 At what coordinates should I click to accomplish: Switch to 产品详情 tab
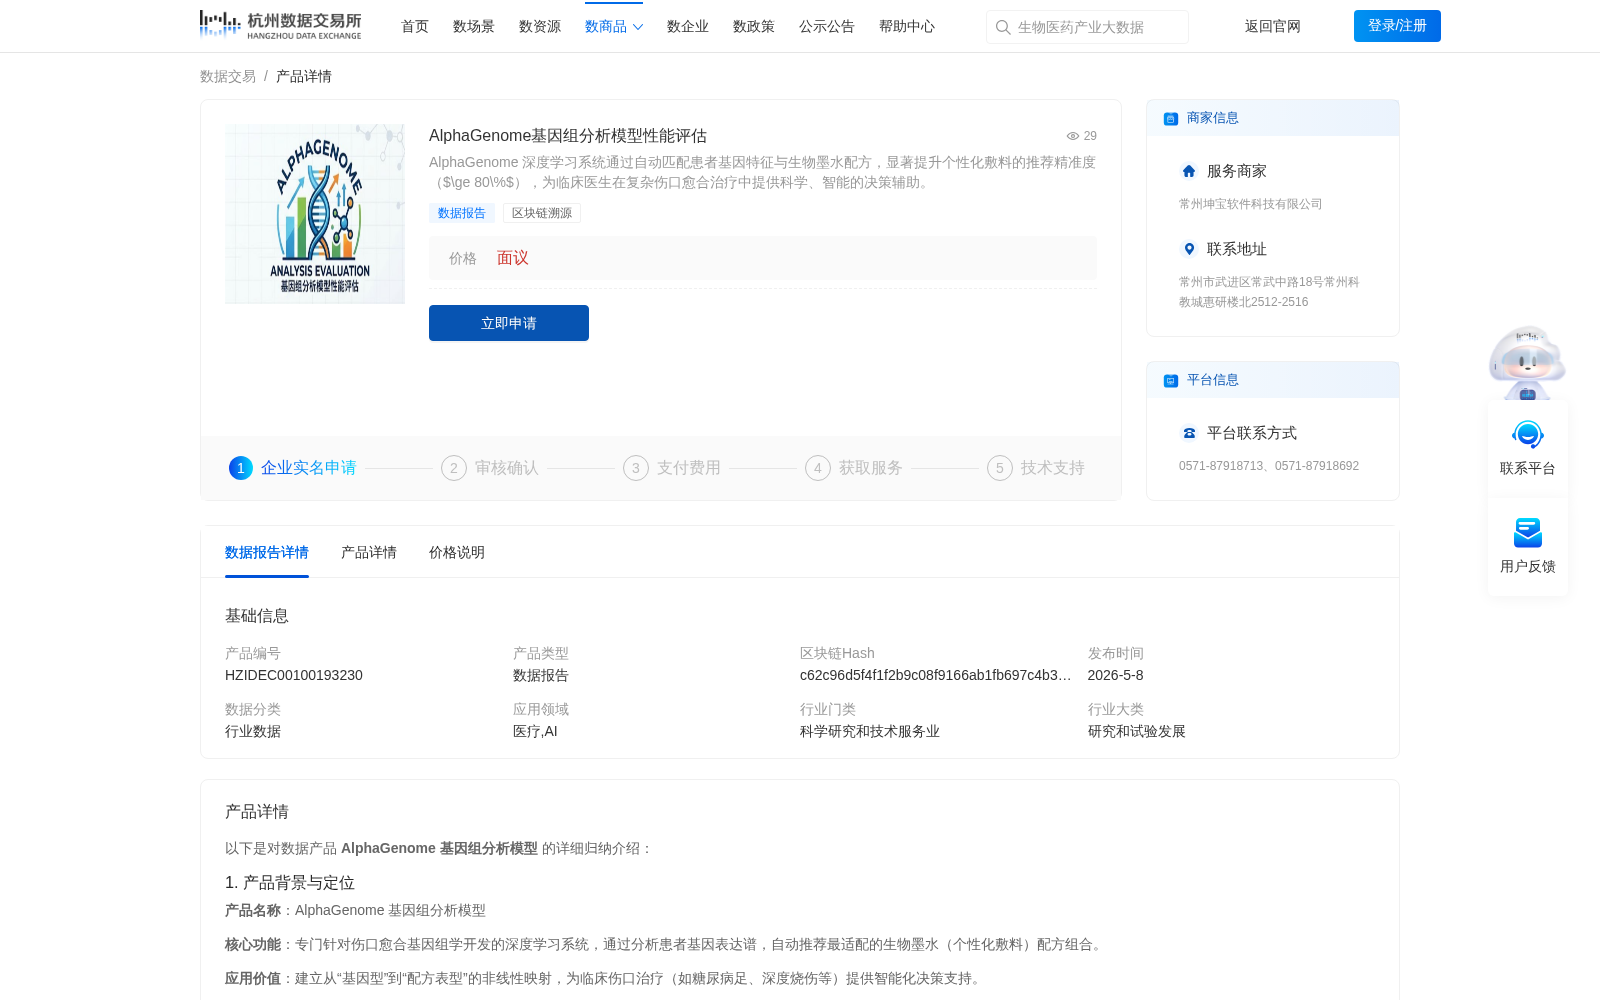coord(369,552)
